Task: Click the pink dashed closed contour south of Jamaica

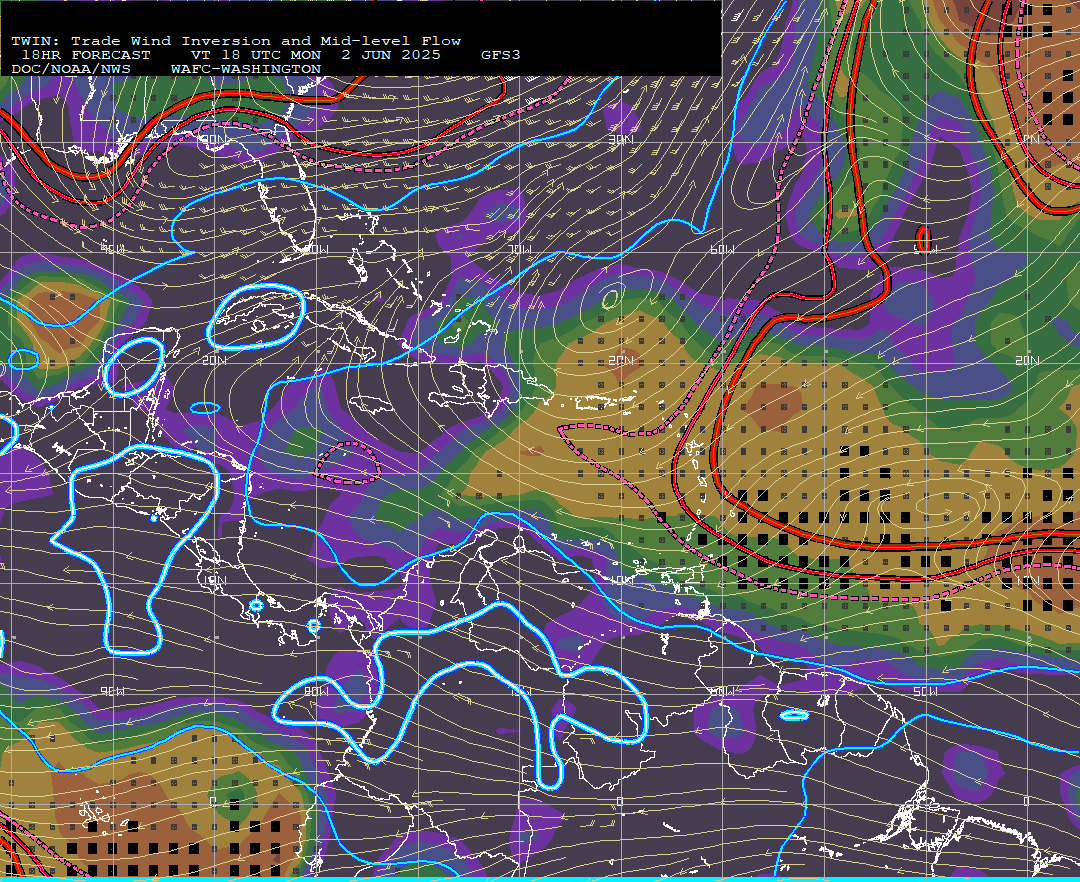Action: 348,463
